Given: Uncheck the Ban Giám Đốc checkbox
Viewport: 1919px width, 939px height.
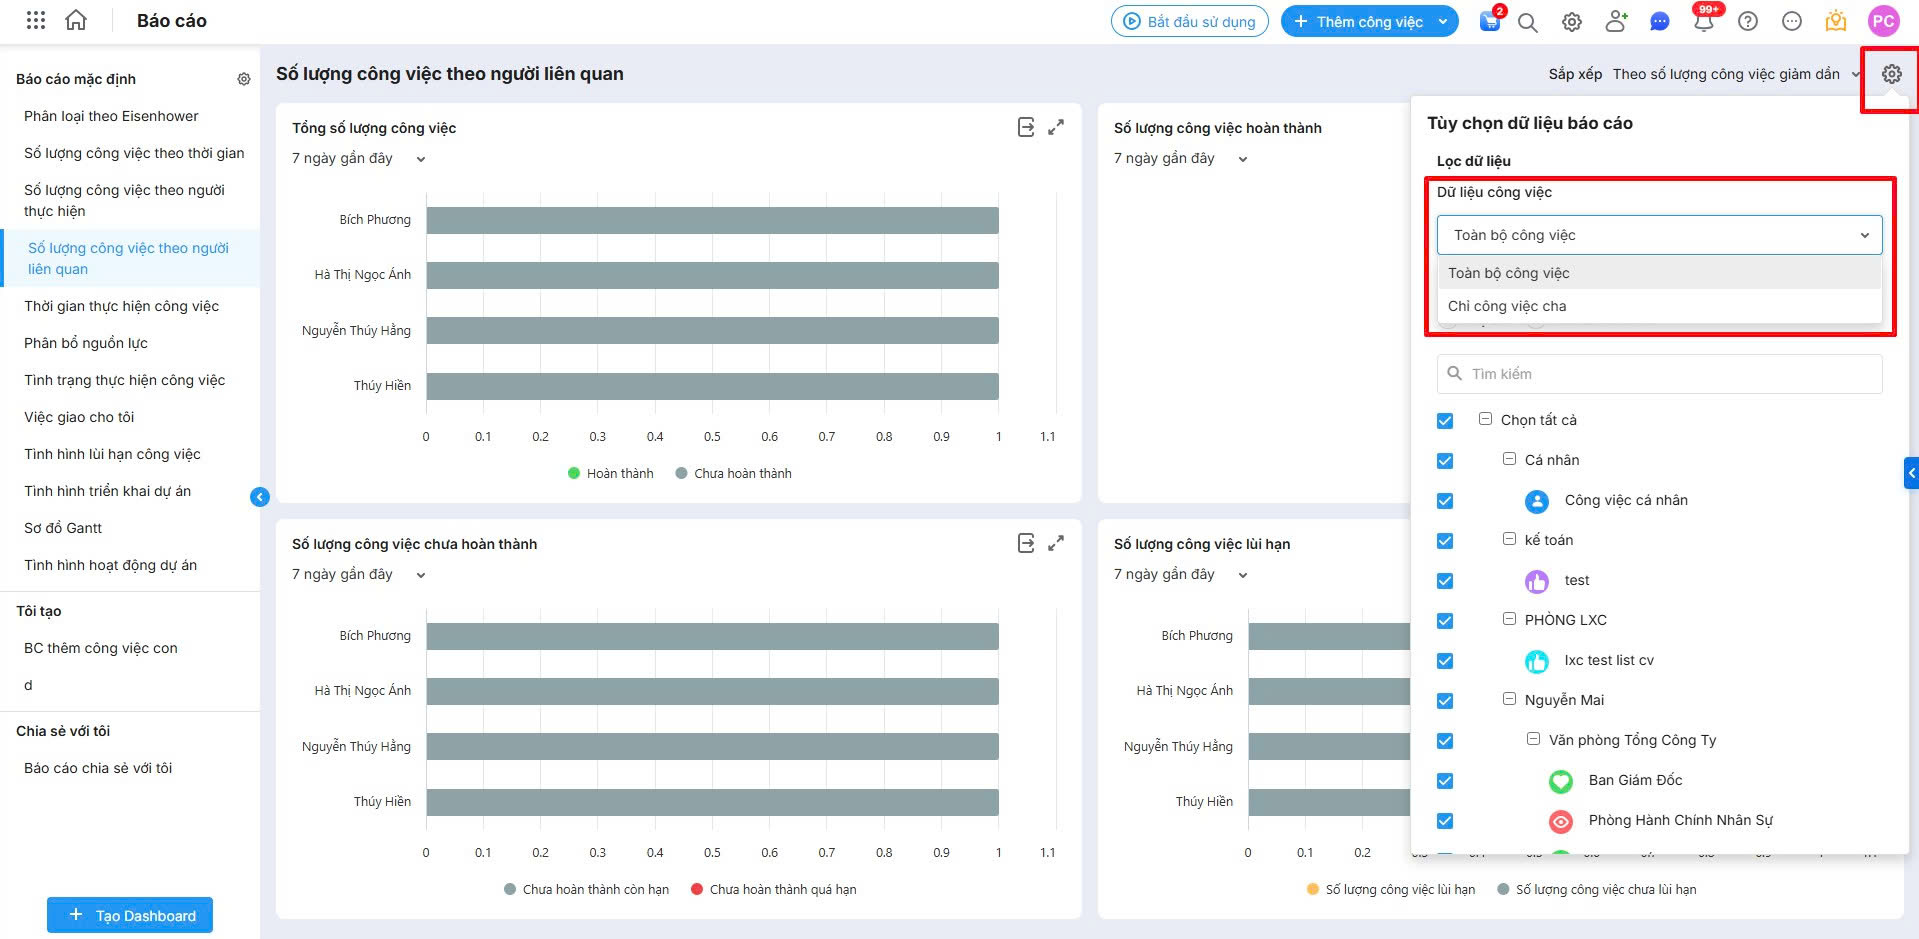Looking at the screenshot, I should click(1445, 781).
